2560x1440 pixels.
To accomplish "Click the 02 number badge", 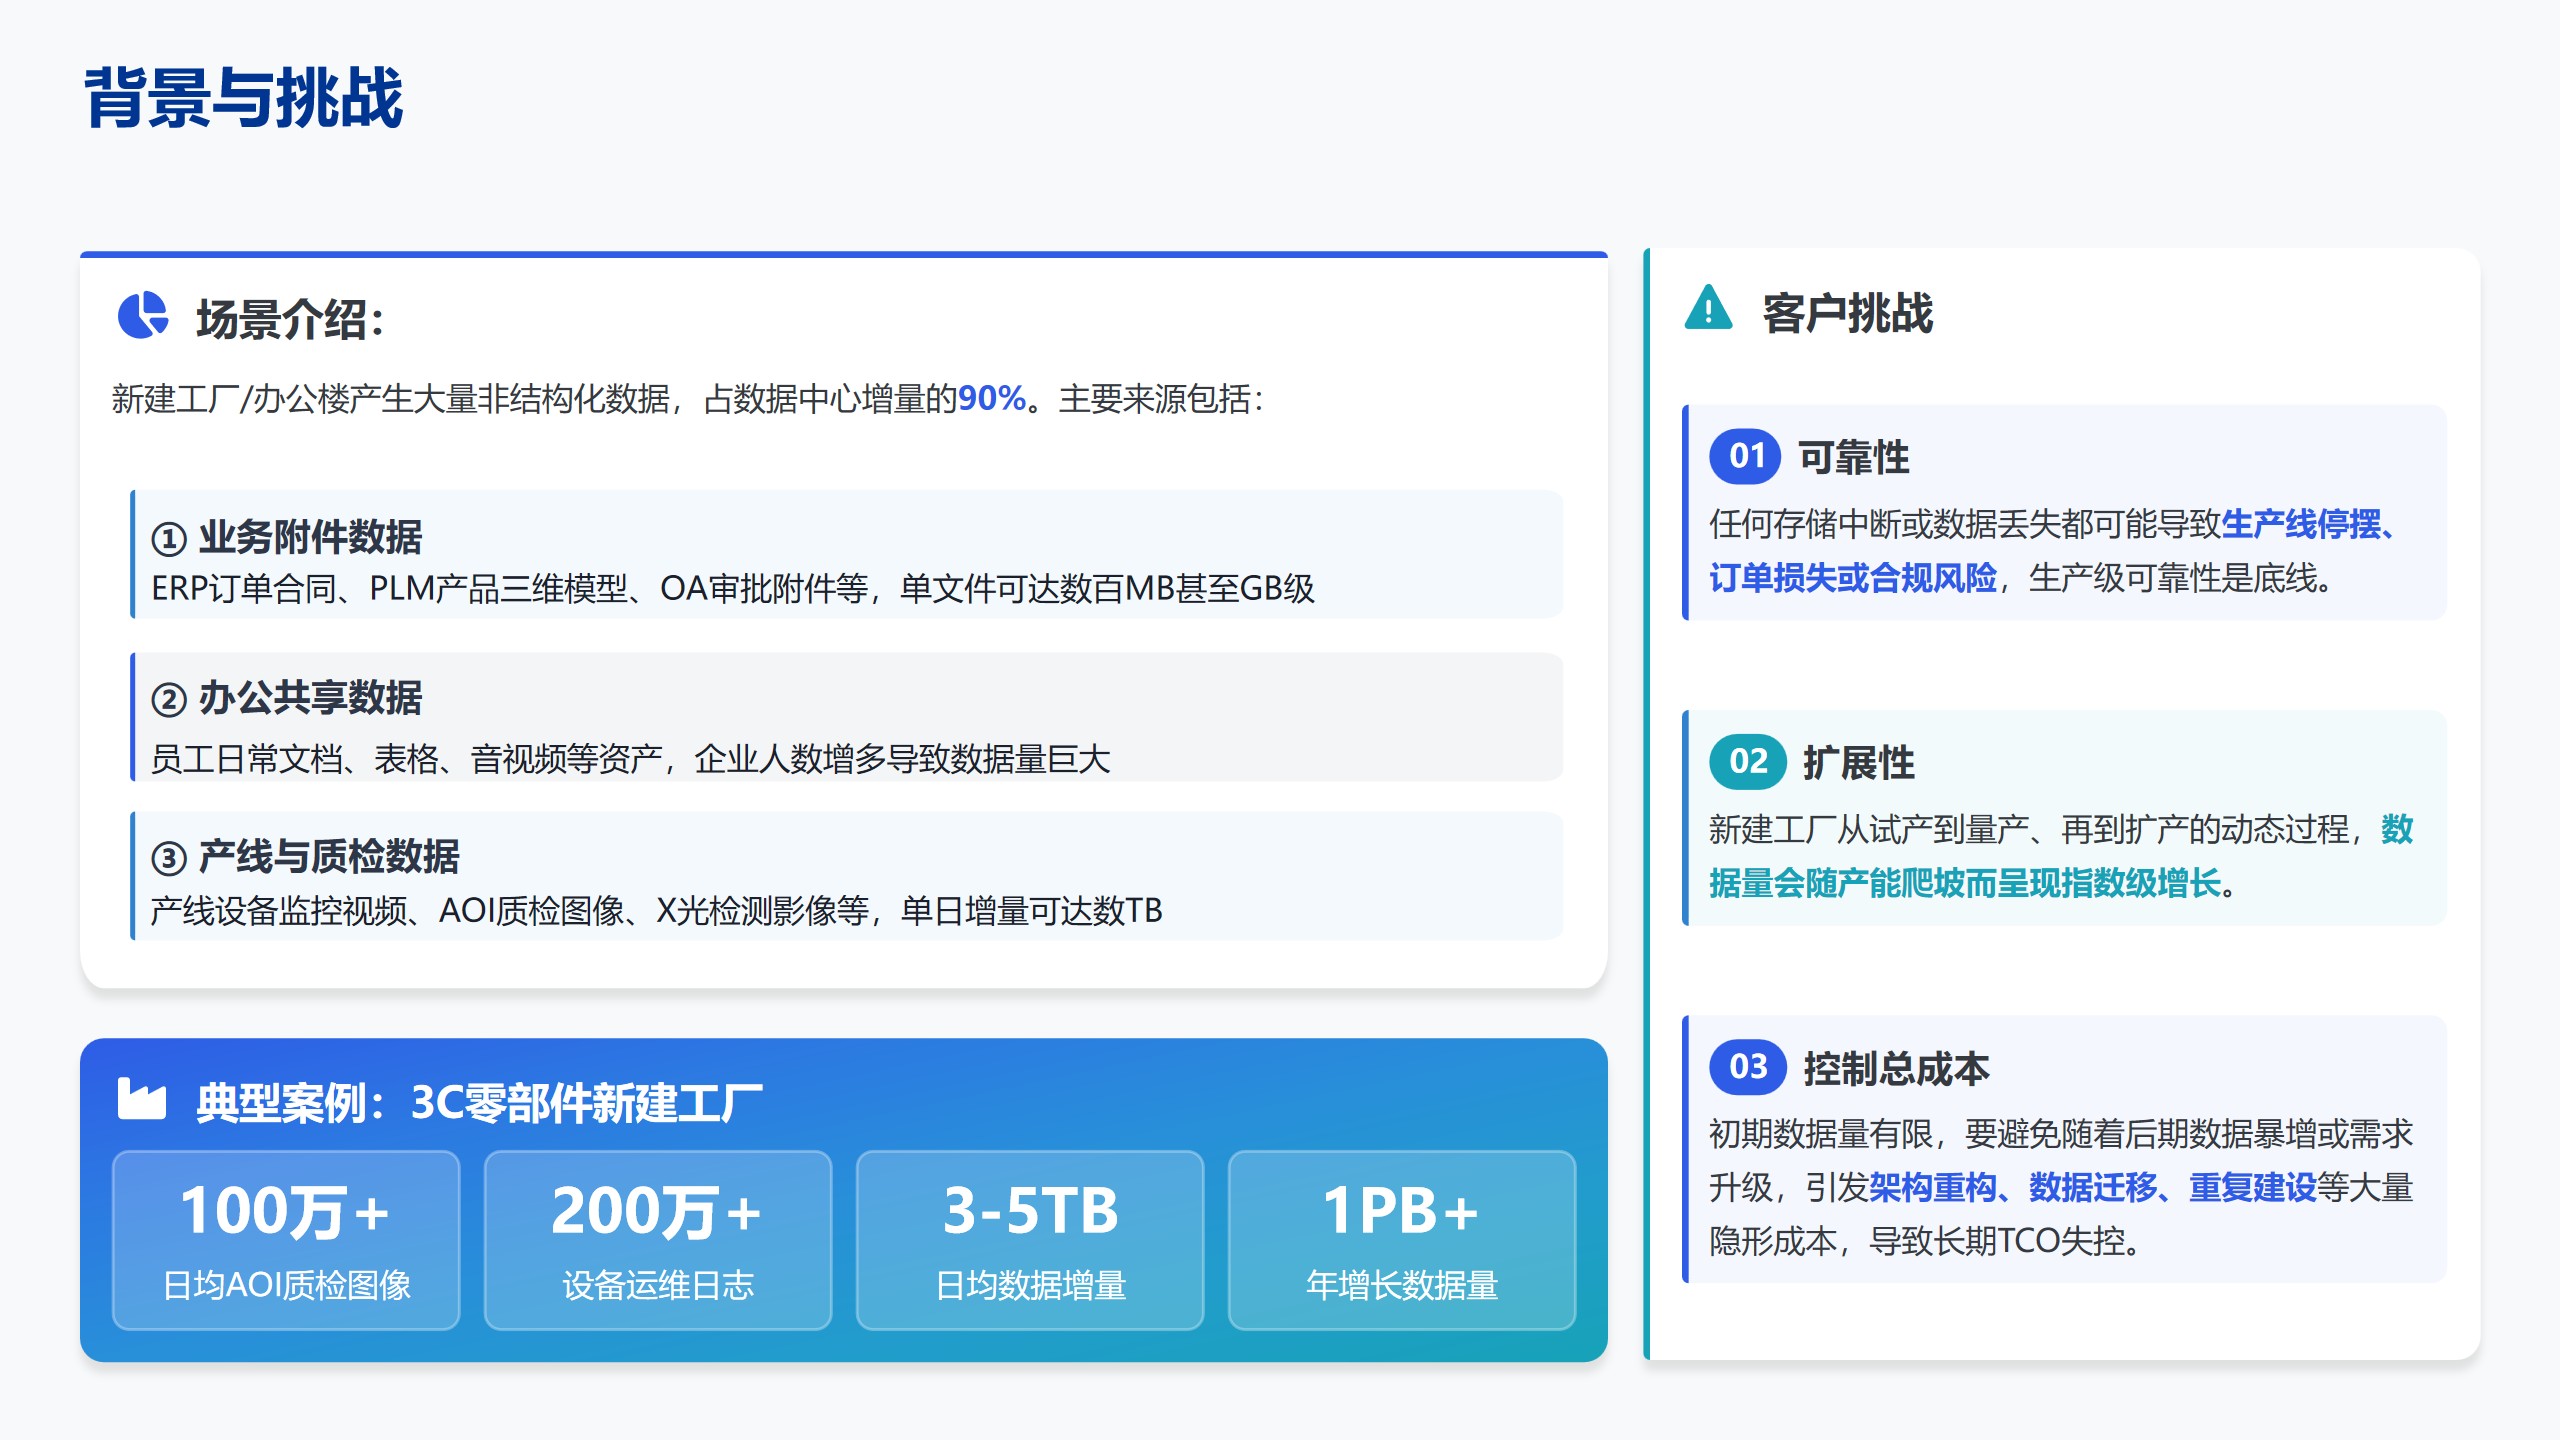I will click(1747, 761).
